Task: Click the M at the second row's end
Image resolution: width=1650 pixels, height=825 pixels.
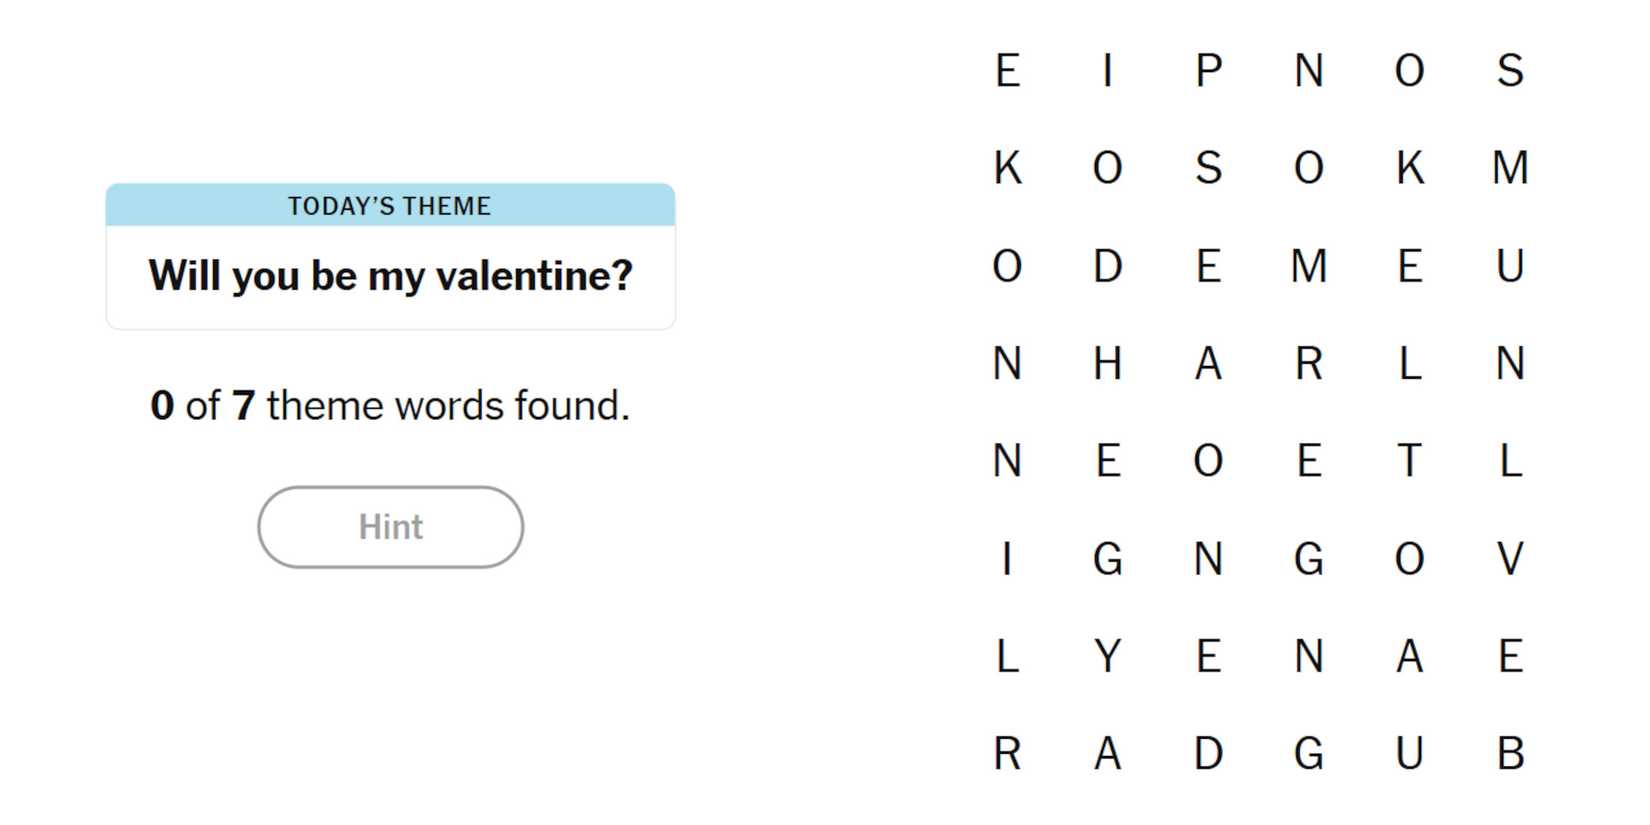Action: click(x=1510, y=168)
